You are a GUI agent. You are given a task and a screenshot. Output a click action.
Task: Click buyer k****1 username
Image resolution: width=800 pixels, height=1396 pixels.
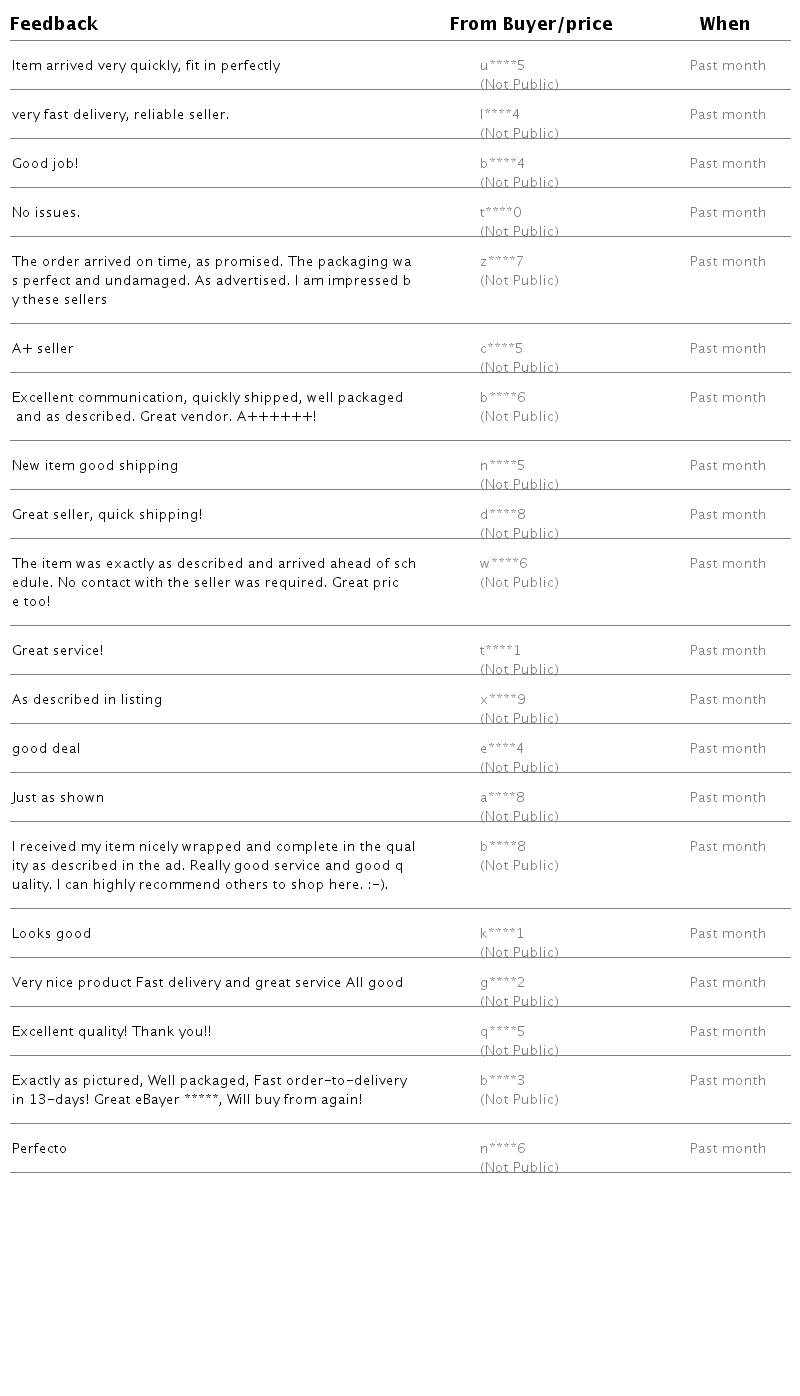(502, 934)
